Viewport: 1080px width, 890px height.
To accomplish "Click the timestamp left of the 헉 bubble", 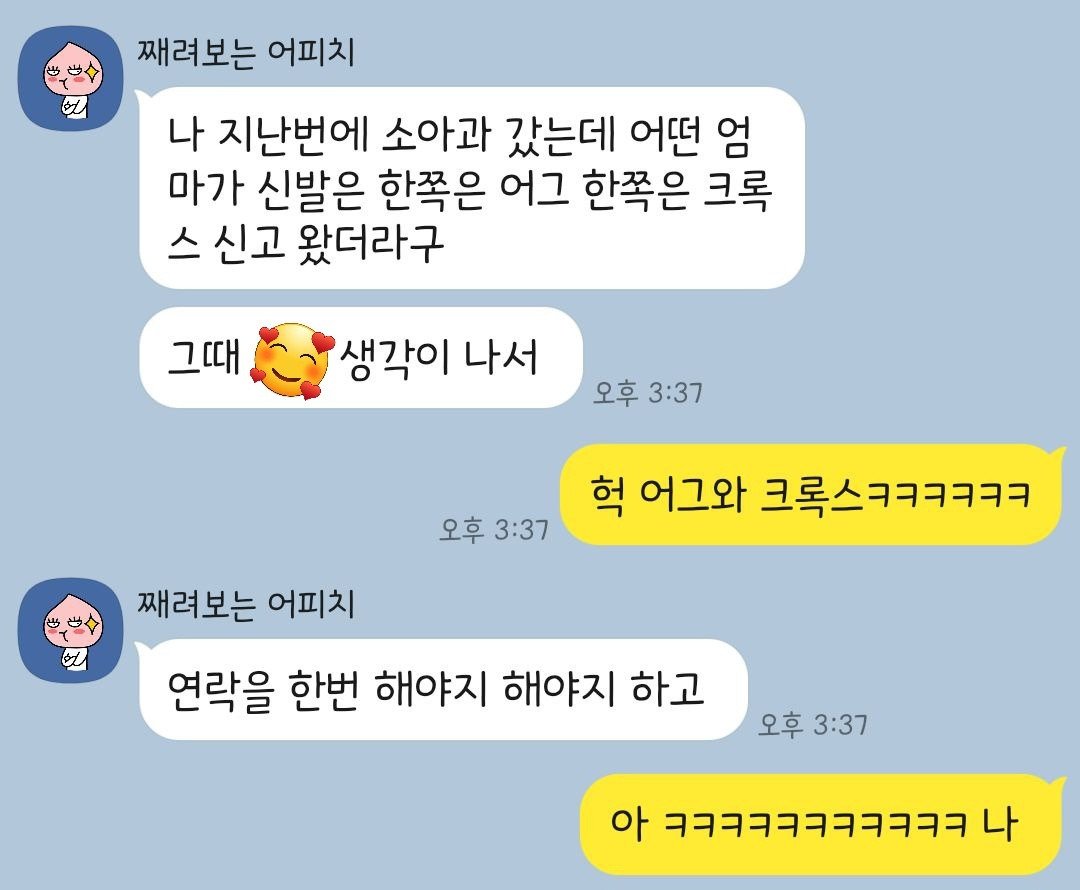I will 494,530.
